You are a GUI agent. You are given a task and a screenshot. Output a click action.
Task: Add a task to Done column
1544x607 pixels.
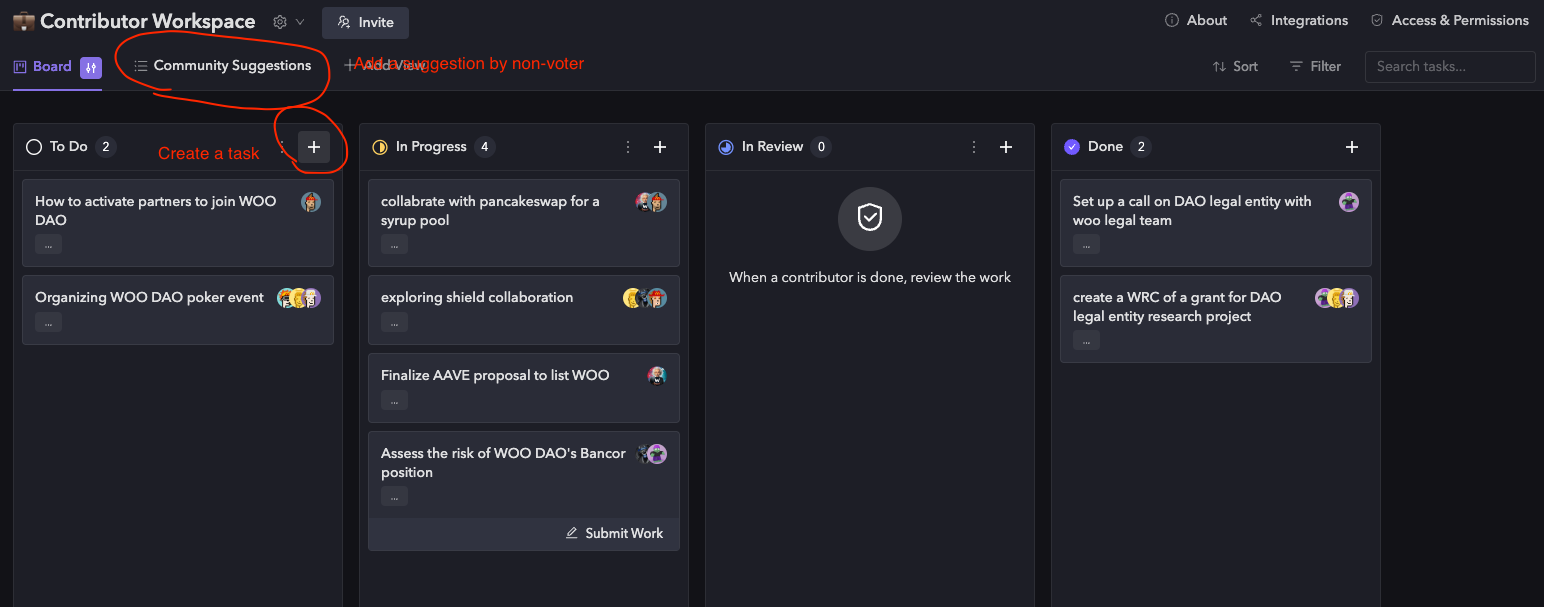tap(1352, 147)
